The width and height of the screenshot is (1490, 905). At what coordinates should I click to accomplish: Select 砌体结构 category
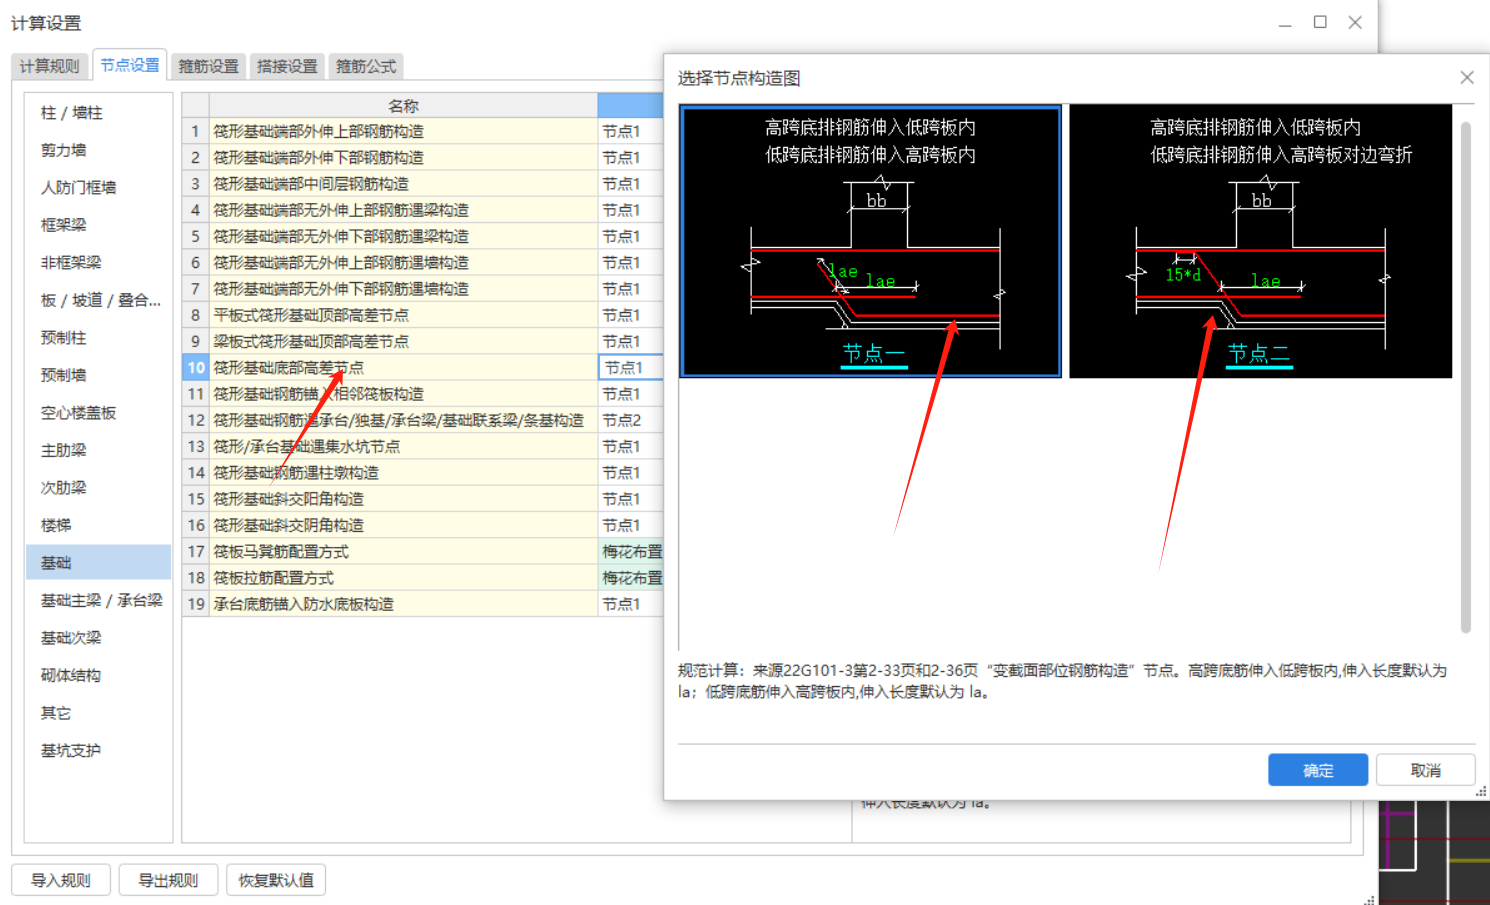(x=98, y=675)
